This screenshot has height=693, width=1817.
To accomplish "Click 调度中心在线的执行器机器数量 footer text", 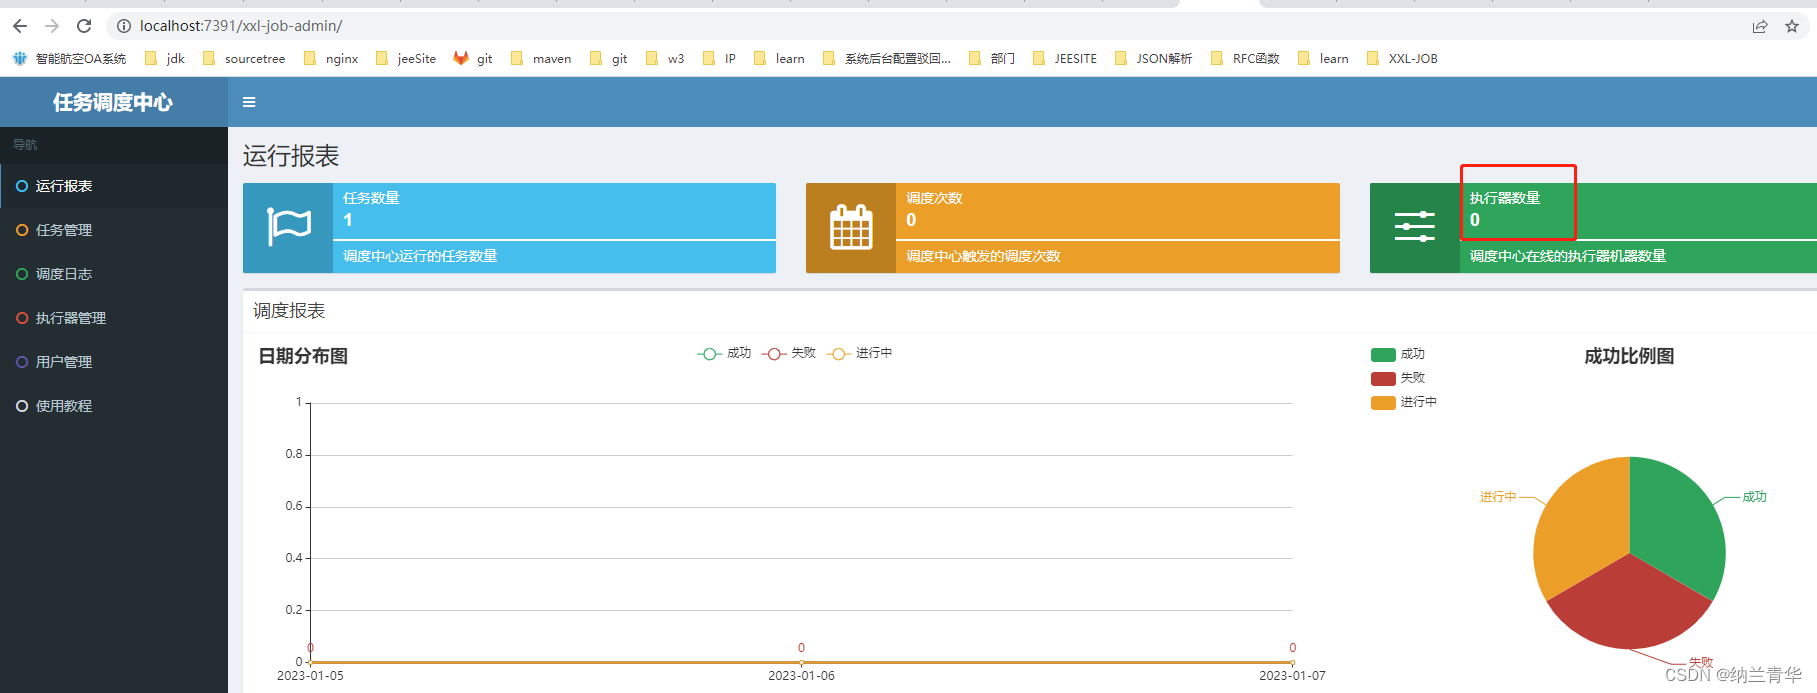I will (1568, 256).
